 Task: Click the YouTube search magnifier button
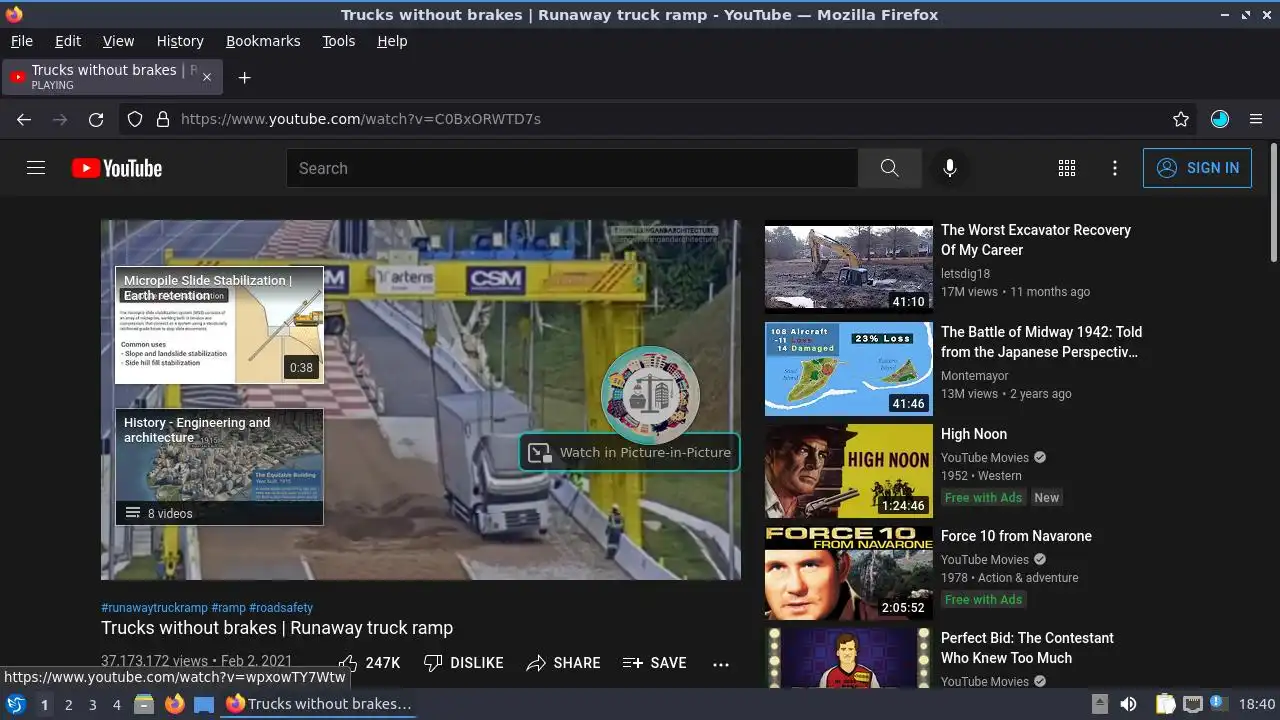click(x=889, y=168)
